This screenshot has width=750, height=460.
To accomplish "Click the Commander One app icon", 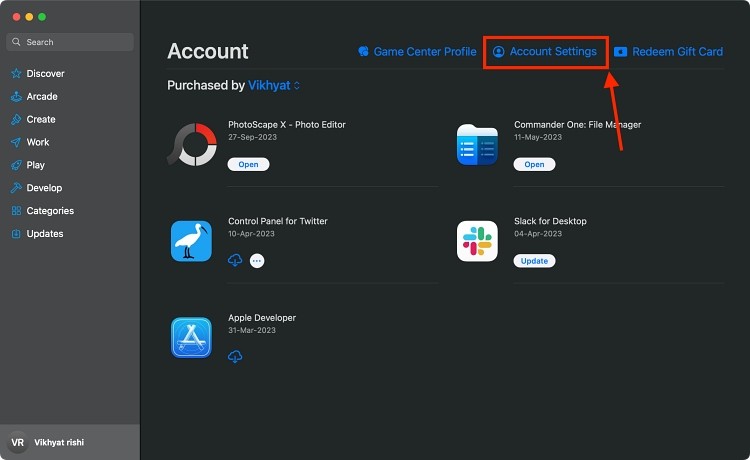I will click(477, 144).
